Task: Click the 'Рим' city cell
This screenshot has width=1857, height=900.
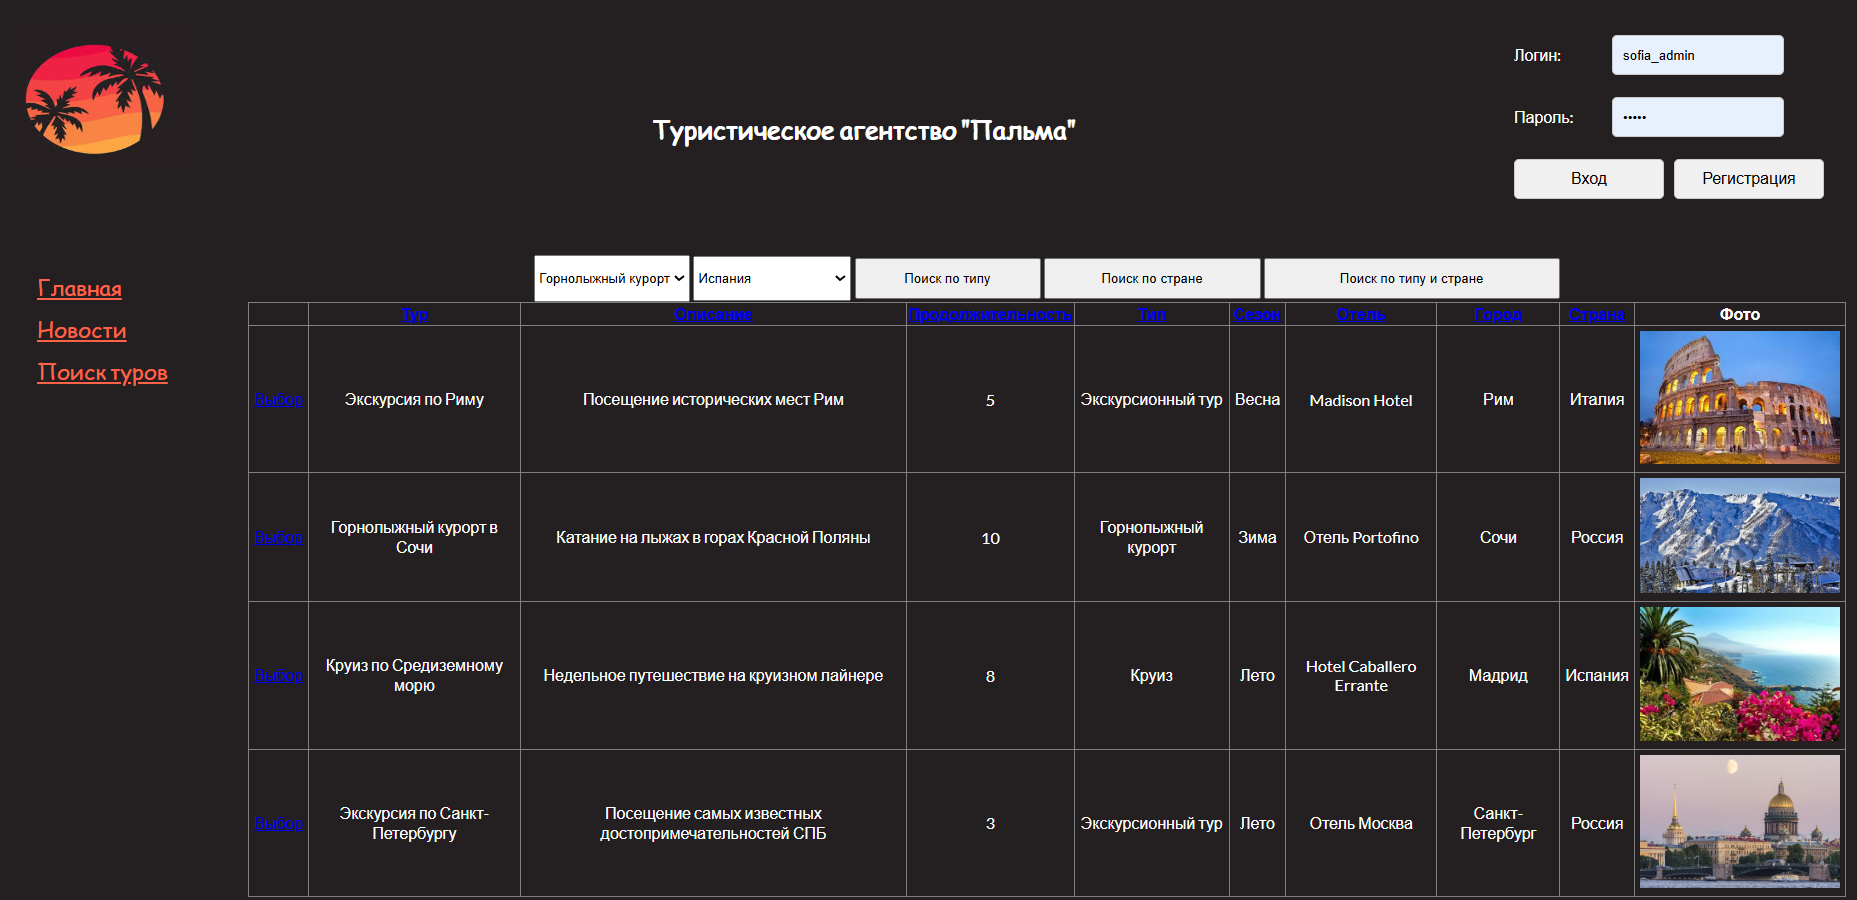Action: 1498,400
